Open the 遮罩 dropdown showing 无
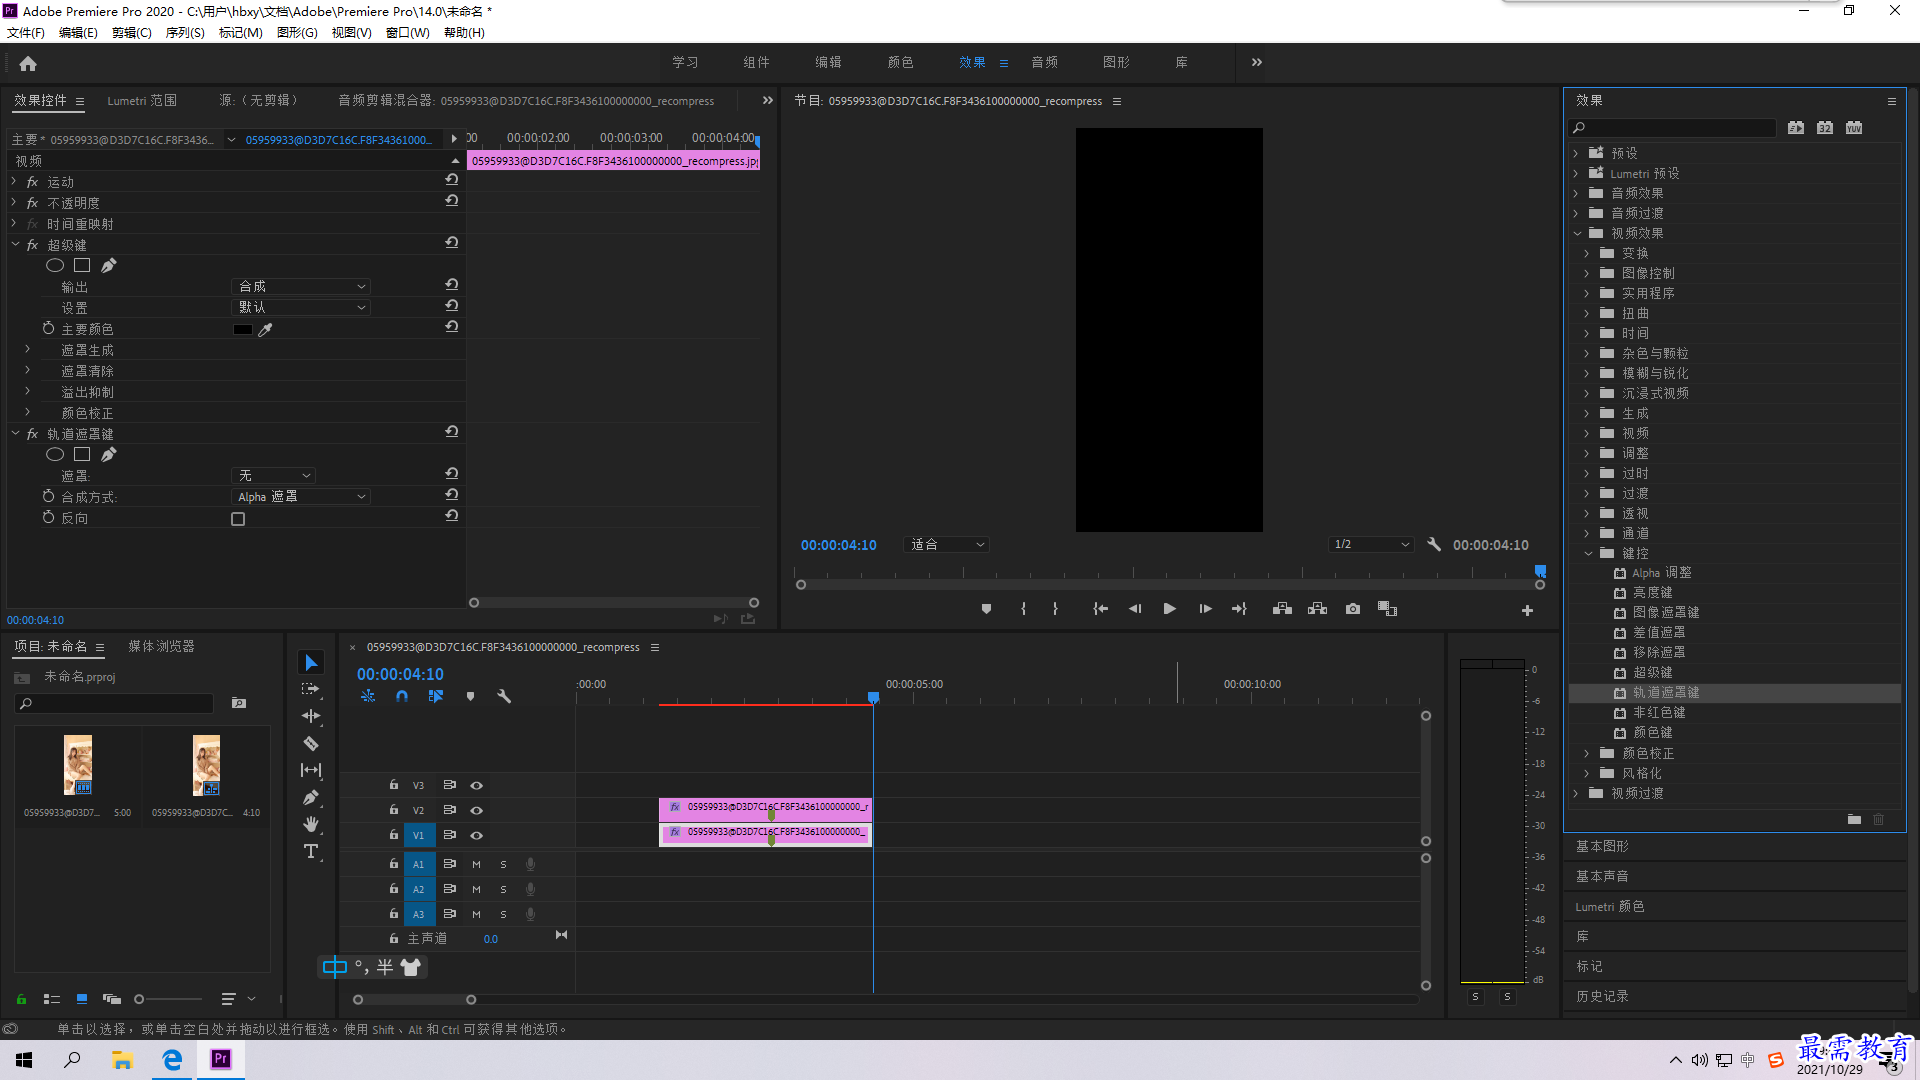This screenshot has width=1920, height=1080. pyautogui.click(x=274, y=475)
